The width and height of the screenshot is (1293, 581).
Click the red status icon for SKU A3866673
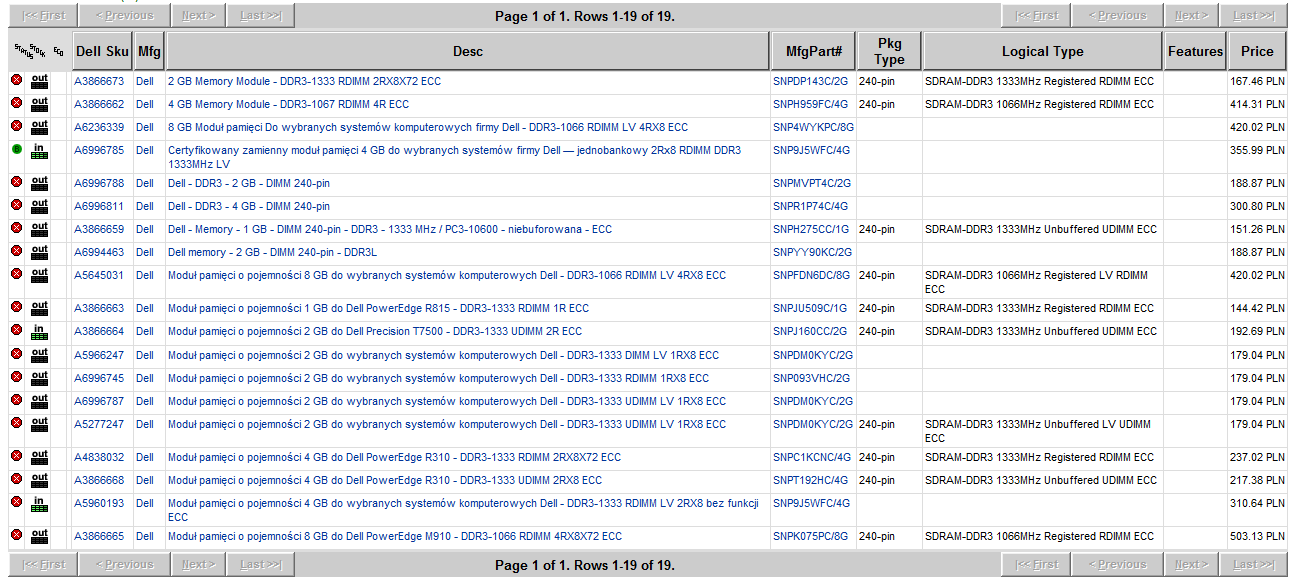coord(16,80)
